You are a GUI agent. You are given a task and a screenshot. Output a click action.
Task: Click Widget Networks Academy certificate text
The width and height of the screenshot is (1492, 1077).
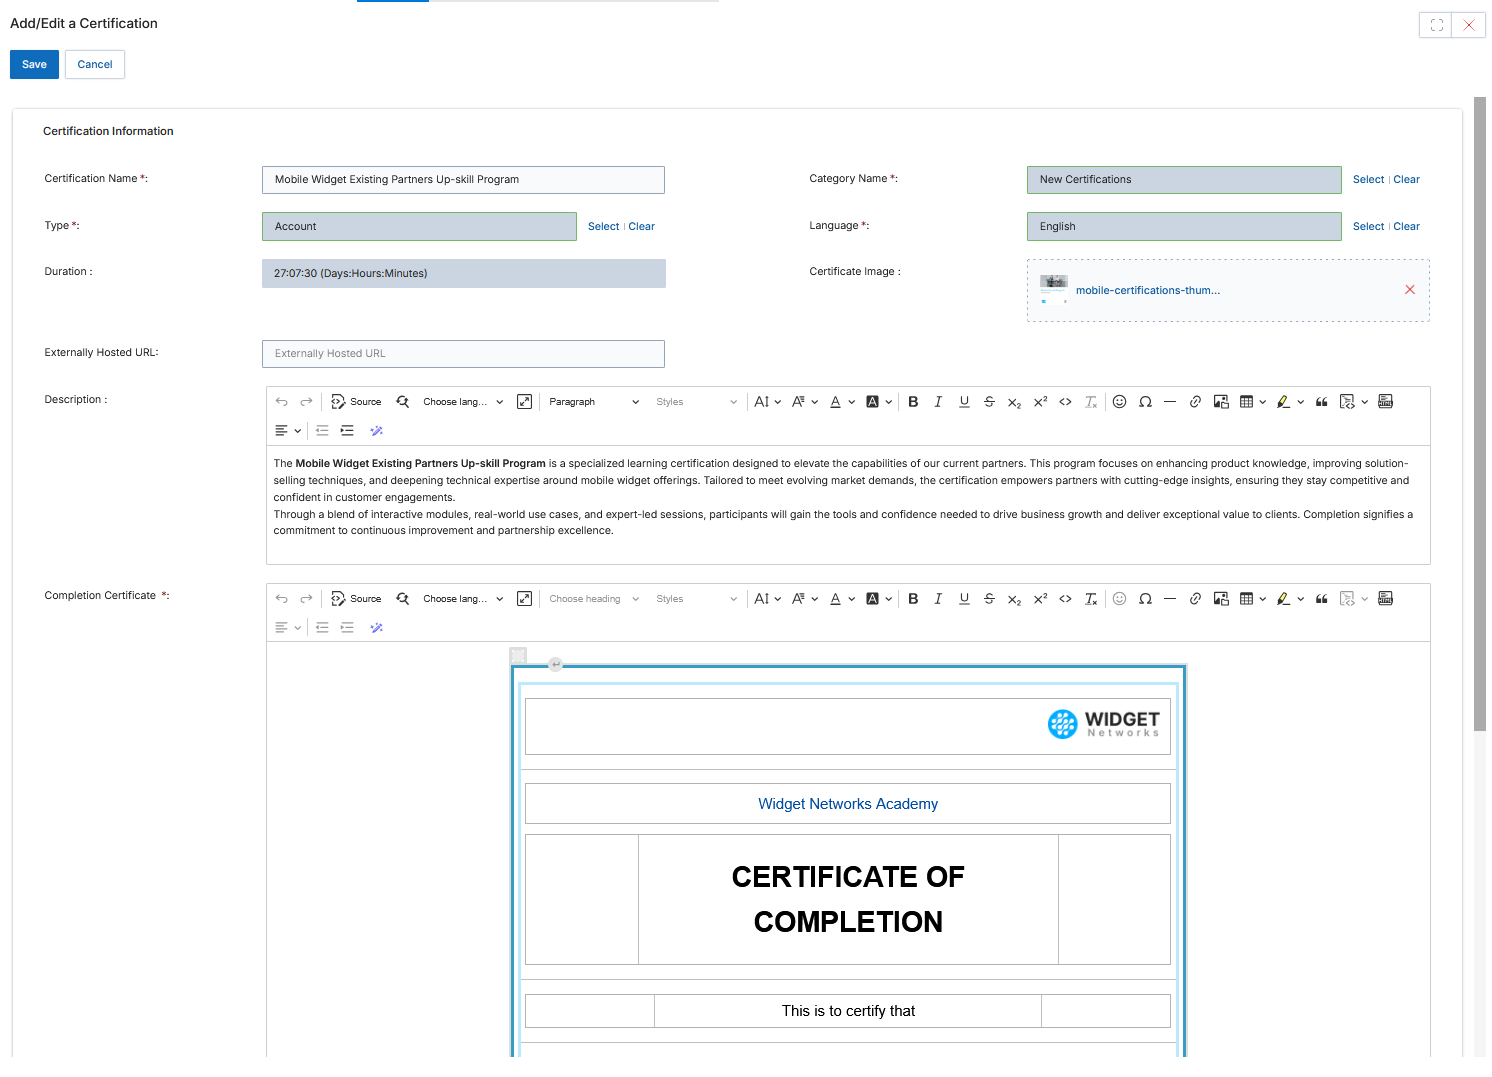pyautogui.click(x=848, y=804)
